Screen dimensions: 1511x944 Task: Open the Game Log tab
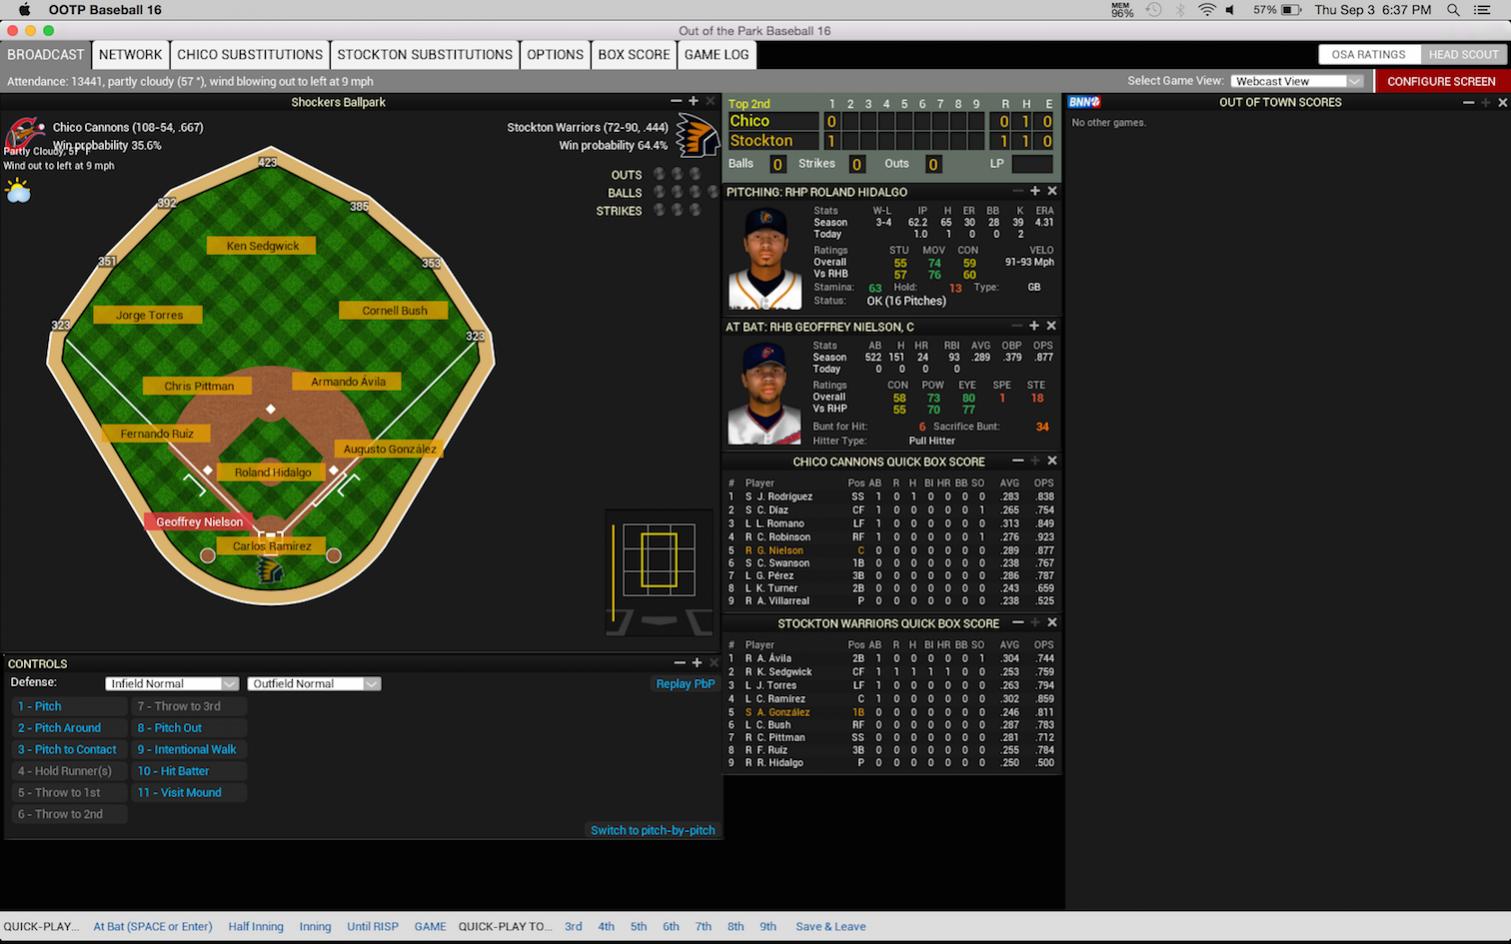point(716,55)
